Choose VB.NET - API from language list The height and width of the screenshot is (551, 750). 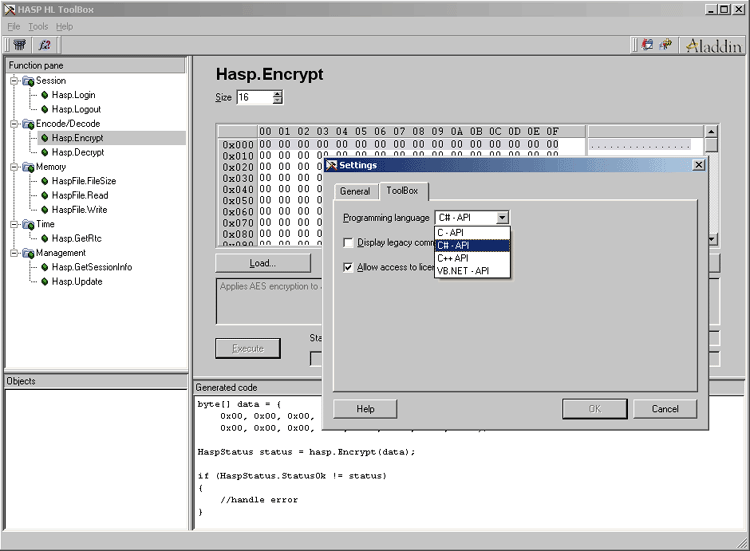click(x=473, y=271)
